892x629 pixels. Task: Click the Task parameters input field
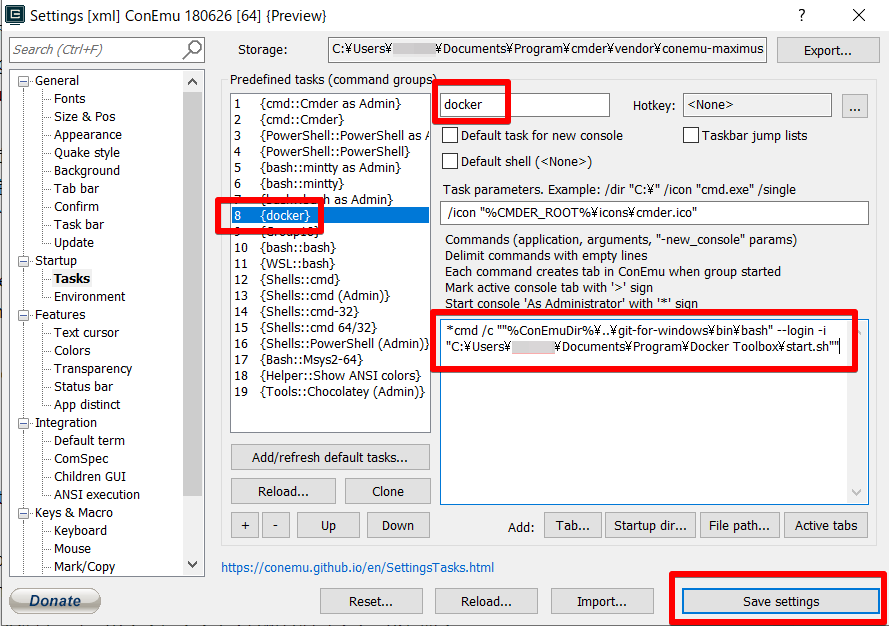(x=654, y=213)
